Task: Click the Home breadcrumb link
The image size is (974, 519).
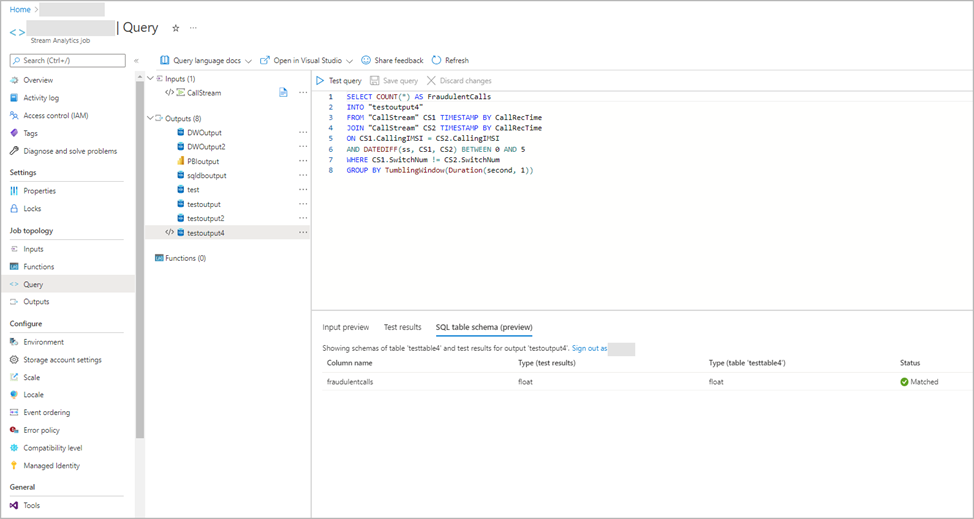Action: 20,9
